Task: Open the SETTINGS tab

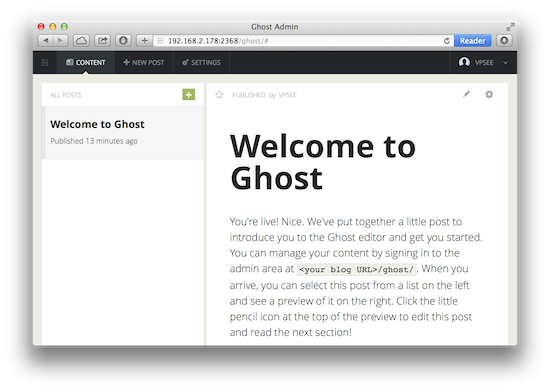Action: 201,62
